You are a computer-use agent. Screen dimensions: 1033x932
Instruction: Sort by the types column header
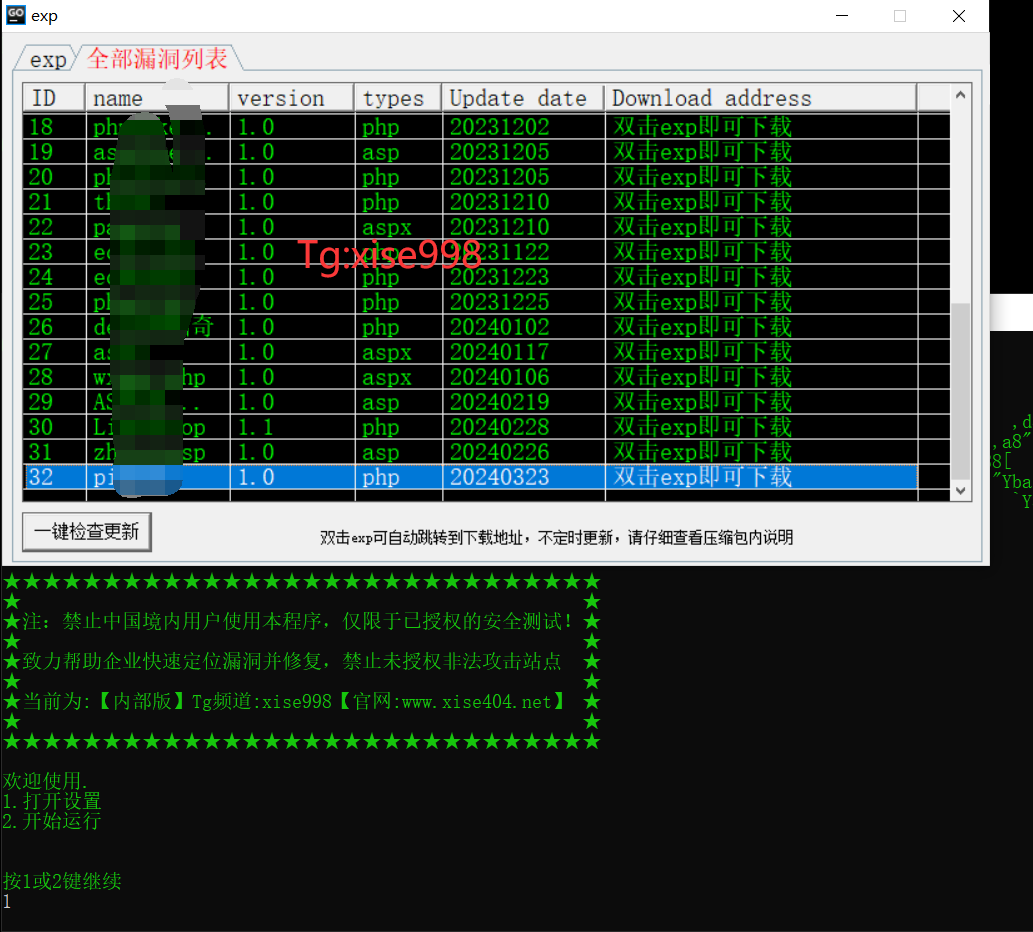click(398, 97)
